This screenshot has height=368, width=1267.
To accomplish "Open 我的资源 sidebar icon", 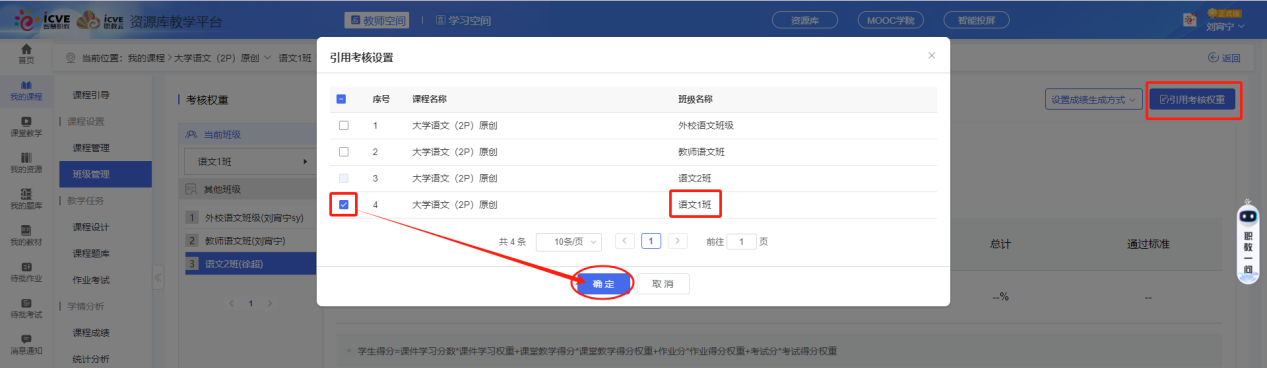I will tap(26, 163).
